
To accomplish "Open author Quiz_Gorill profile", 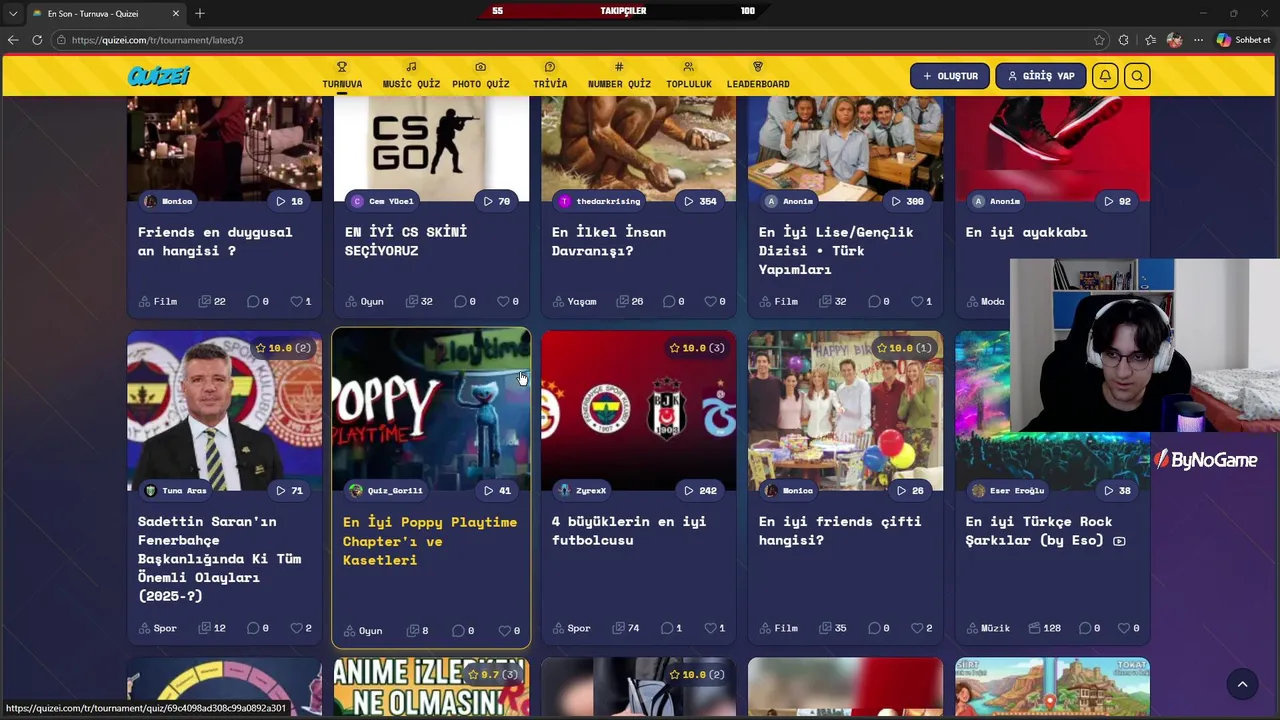I will pos(386,490).
